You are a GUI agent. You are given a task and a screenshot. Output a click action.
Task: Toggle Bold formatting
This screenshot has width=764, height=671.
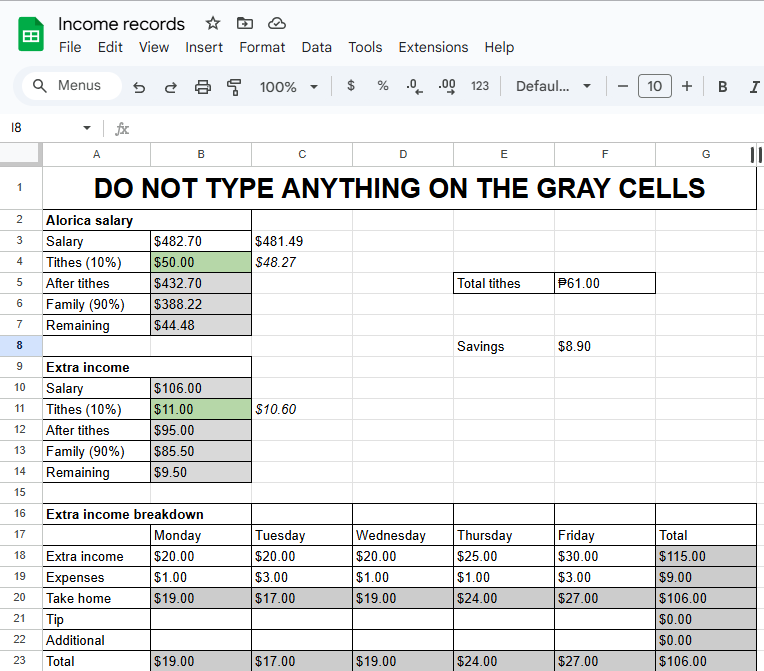pyautogui.click(x=723, y=87)
